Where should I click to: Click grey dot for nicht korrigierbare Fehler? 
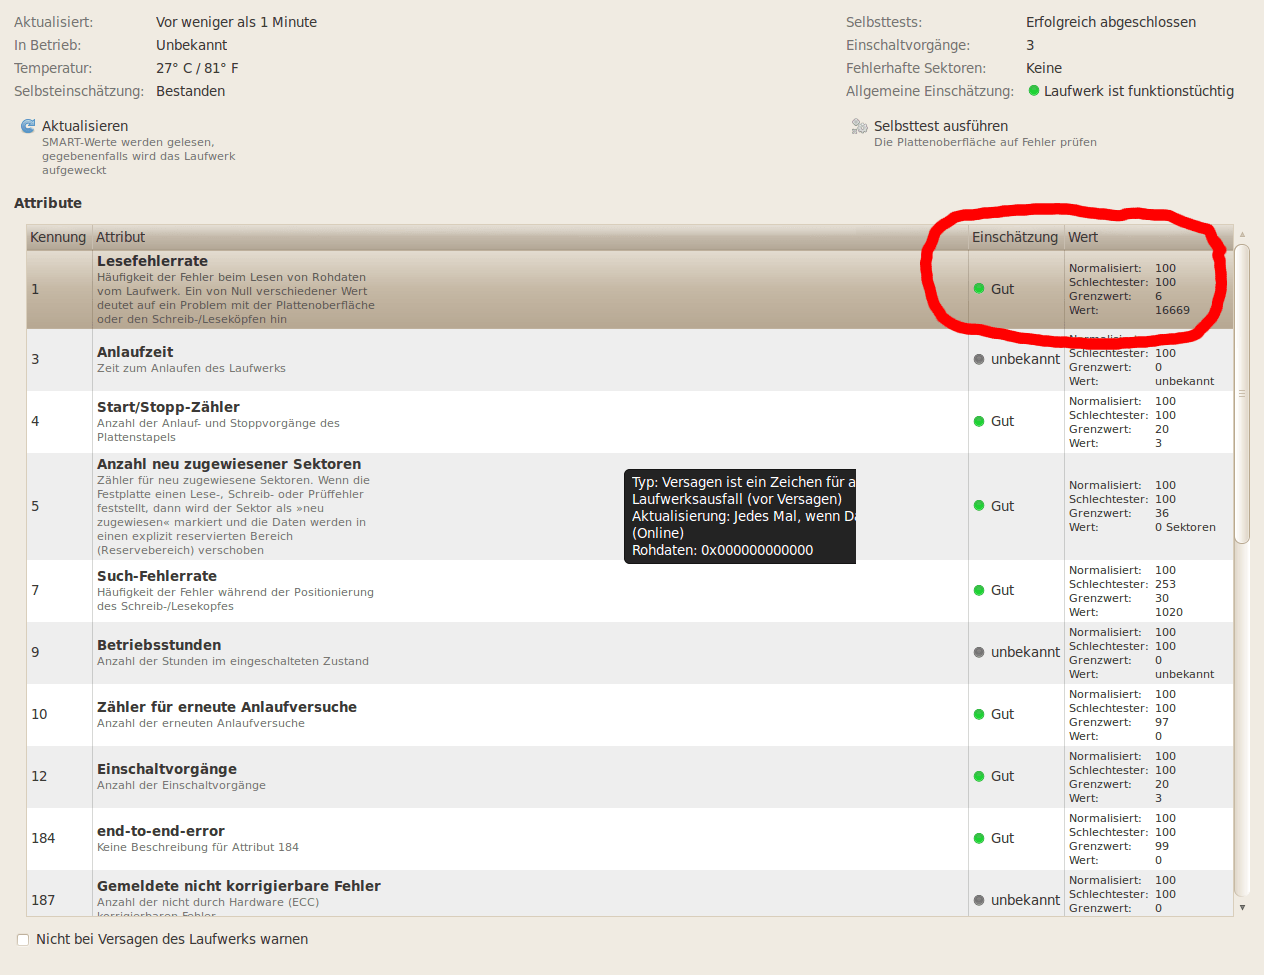click(x=979, y=900)
